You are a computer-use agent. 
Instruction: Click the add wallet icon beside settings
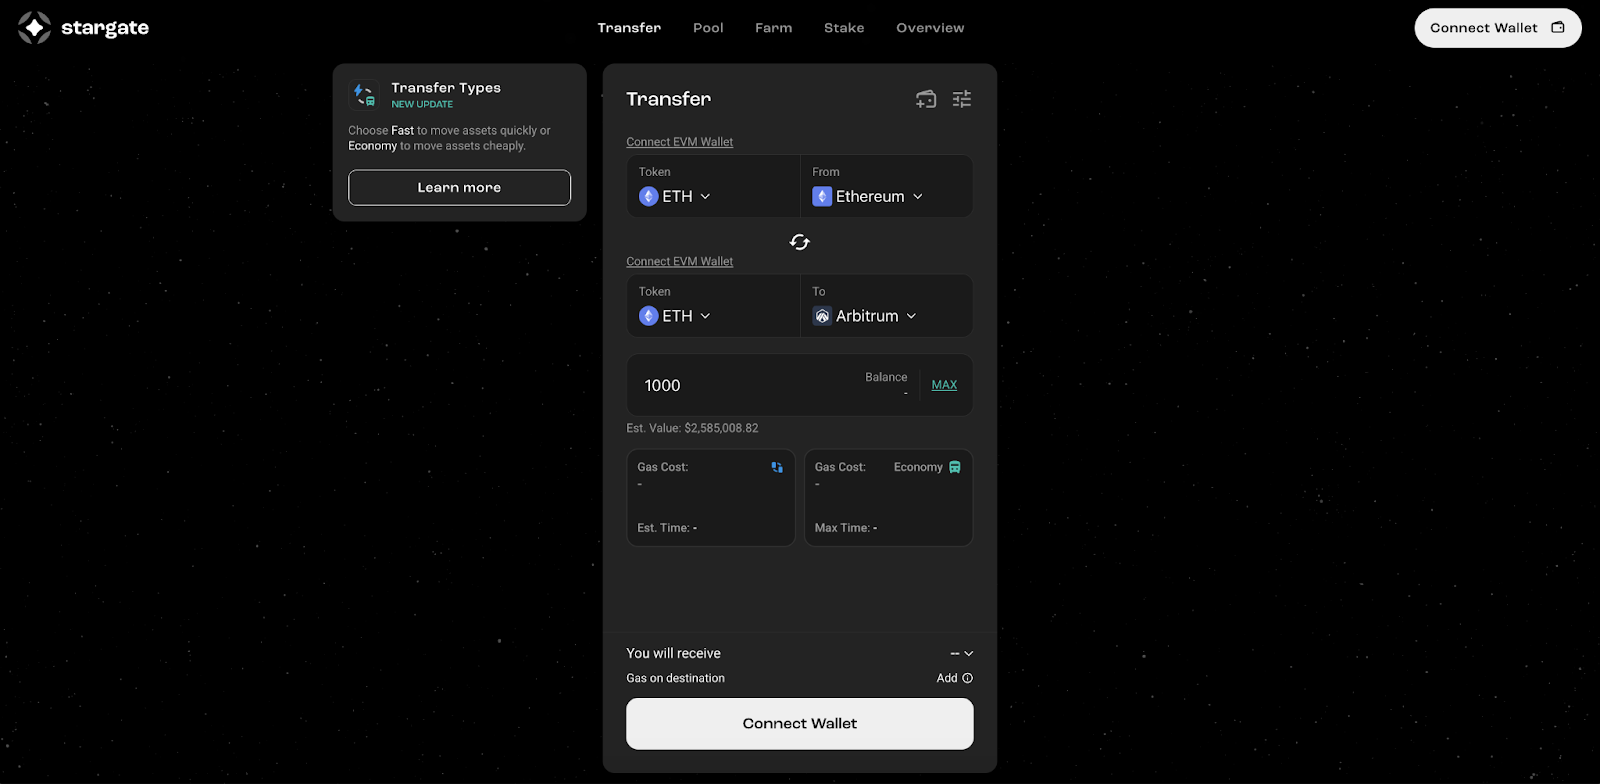coord(926,99)
